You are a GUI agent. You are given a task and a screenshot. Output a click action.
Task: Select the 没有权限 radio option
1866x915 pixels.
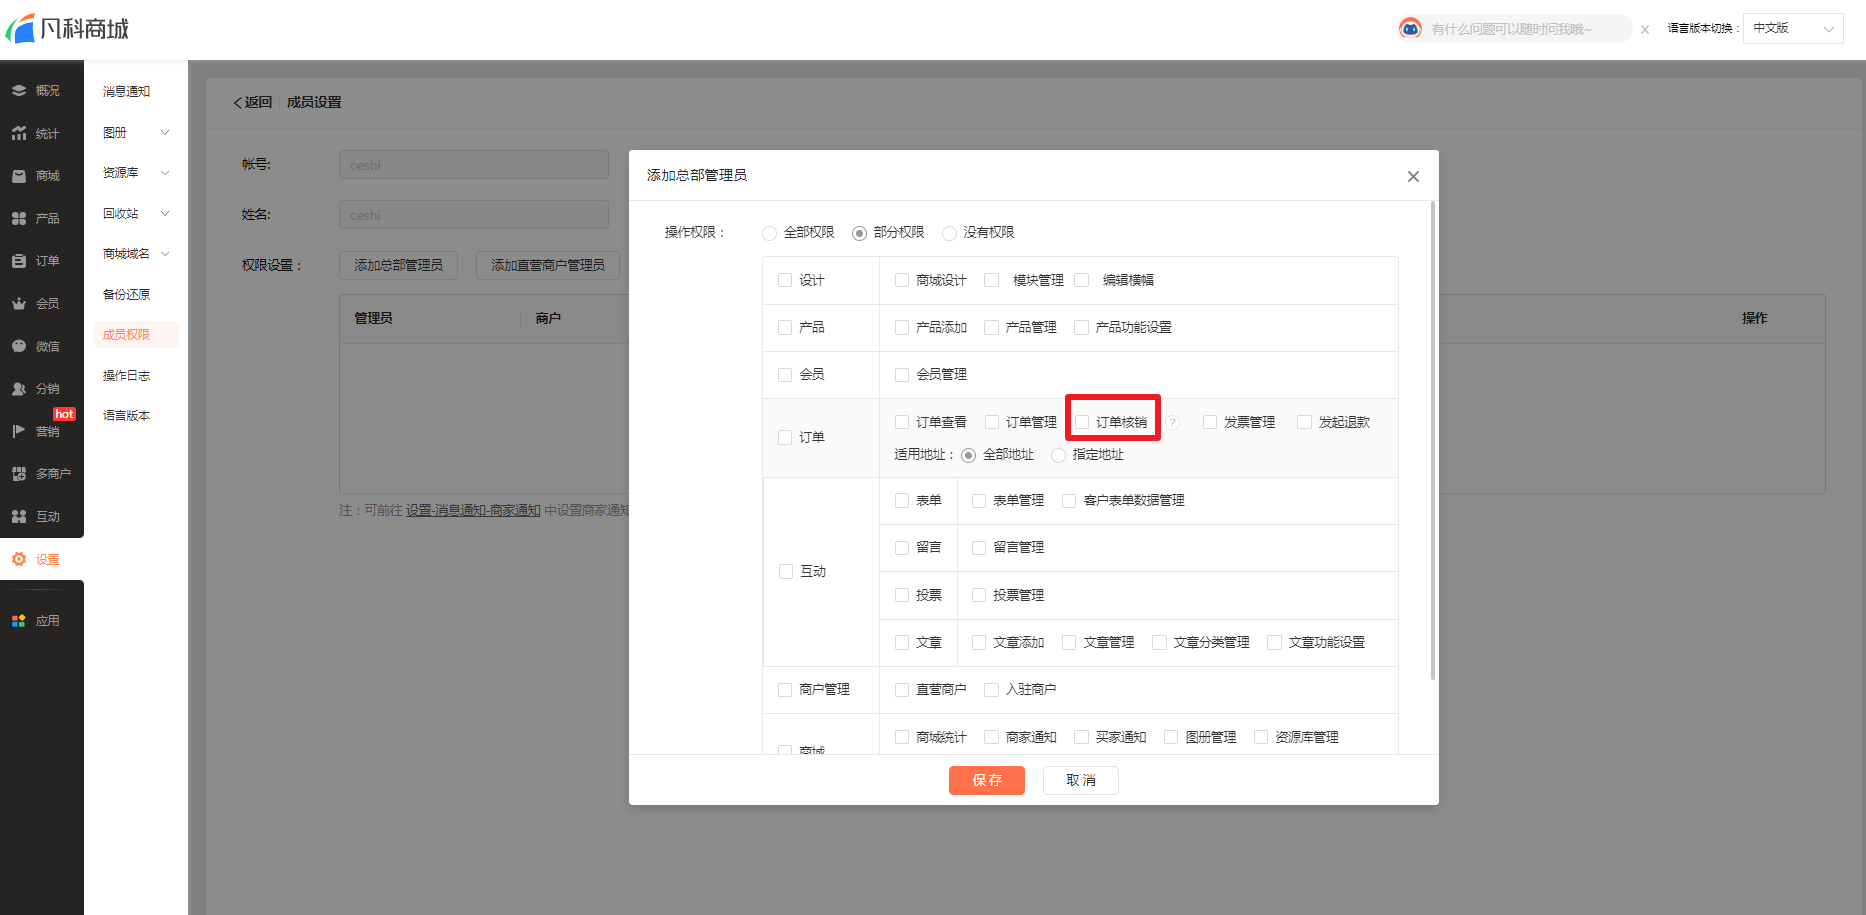(x=949, y=233)
